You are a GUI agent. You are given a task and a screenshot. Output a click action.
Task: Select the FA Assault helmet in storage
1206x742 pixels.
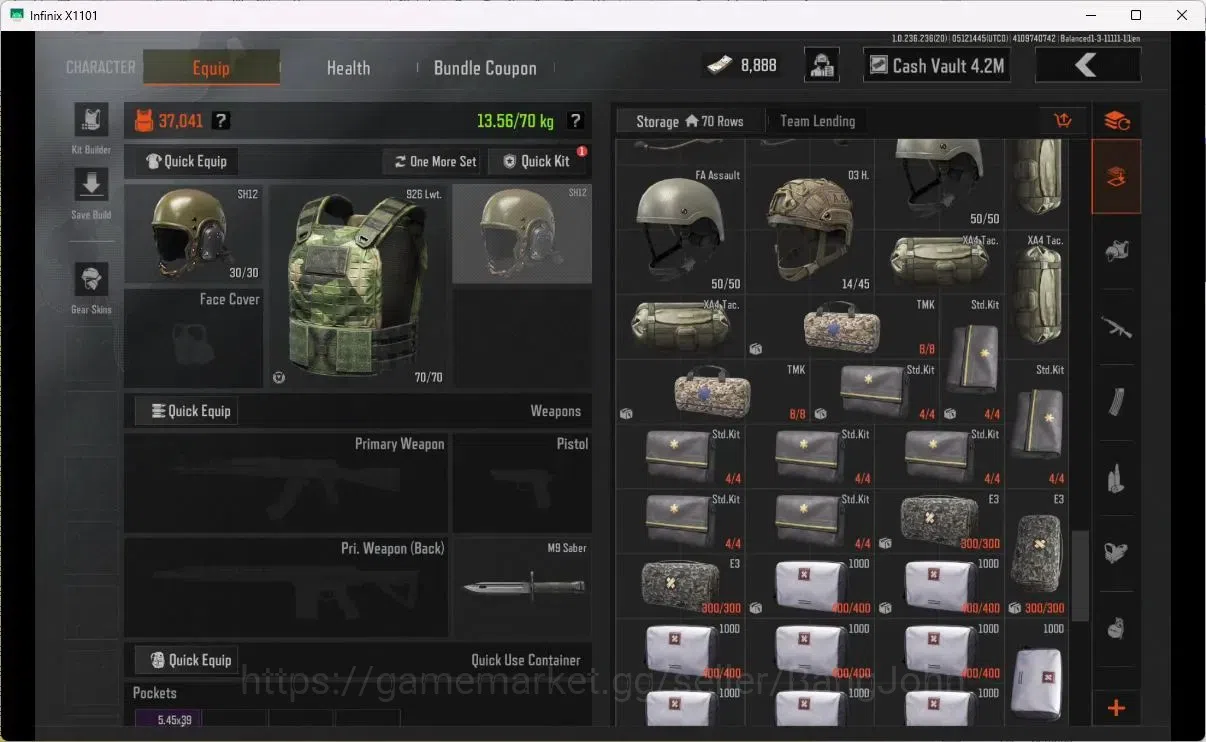(680, 230)
